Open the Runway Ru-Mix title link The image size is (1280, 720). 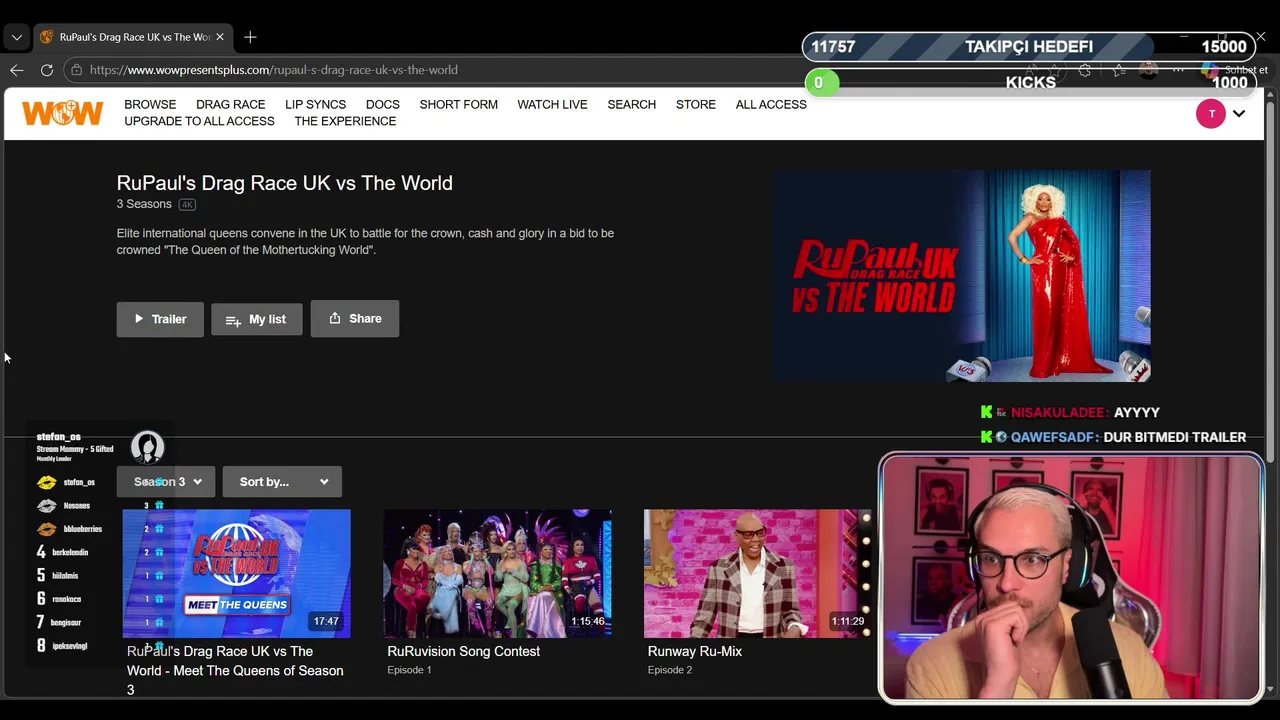coord(695,651)
